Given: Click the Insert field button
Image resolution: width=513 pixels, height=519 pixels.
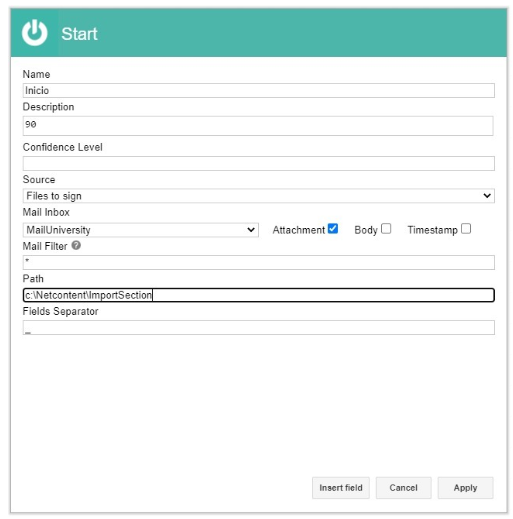Looking at the screenshot, I should tap(341, 488).
